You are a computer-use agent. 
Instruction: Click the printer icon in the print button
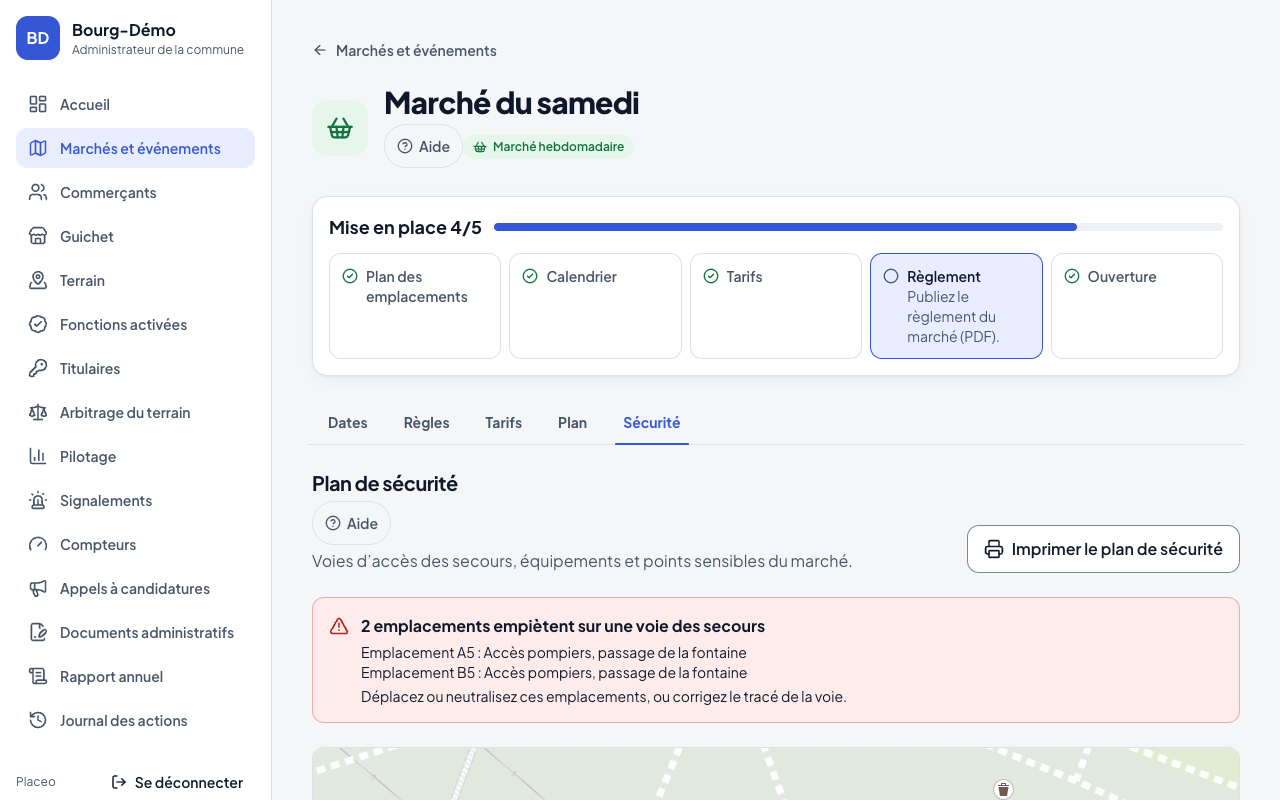(x=994, y=549)
